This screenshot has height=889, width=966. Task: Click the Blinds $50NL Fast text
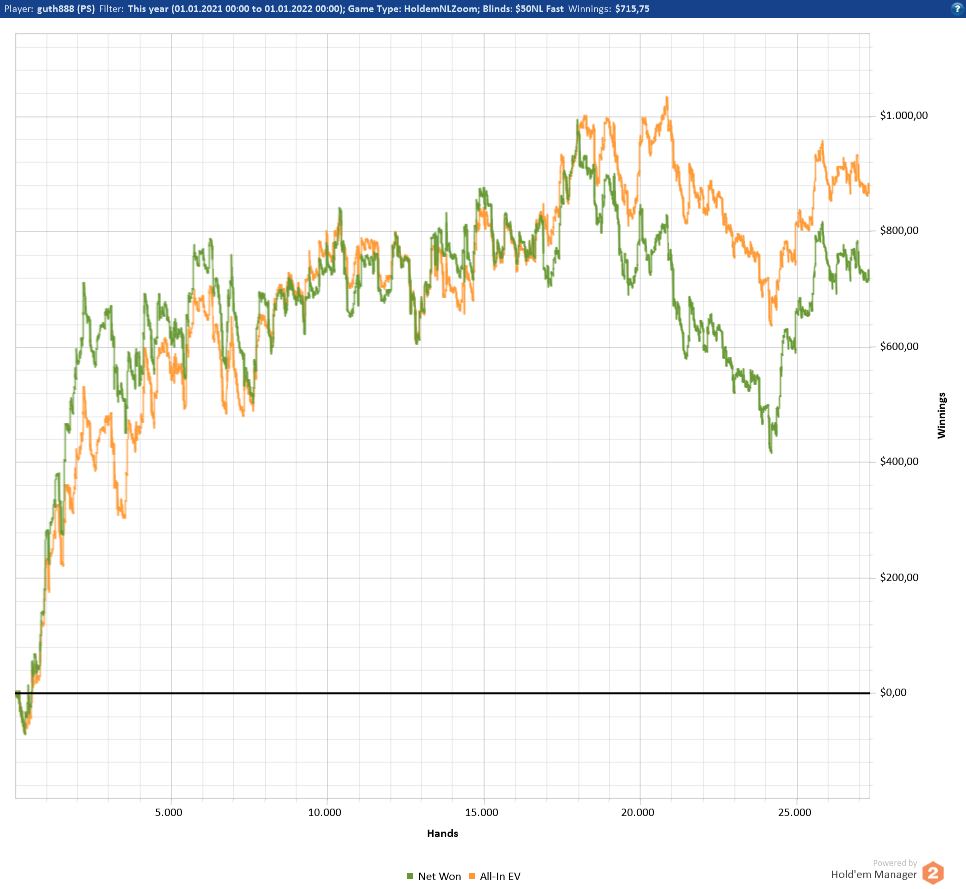(x=523, y=9)
